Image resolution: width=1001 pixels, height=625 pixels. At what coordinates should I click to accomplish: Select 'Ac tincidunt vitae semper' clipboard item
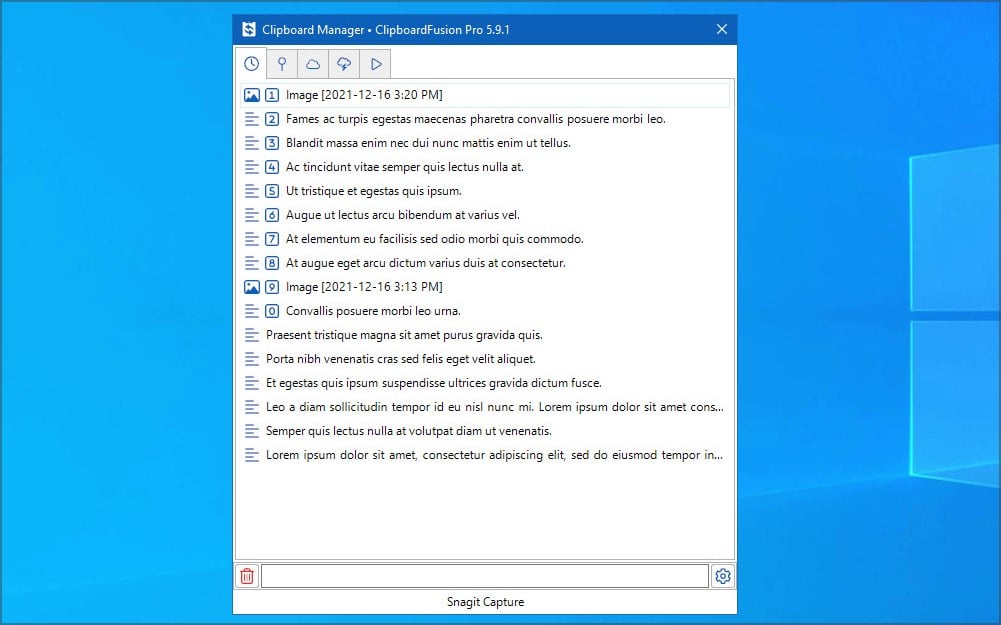[404, 167]
